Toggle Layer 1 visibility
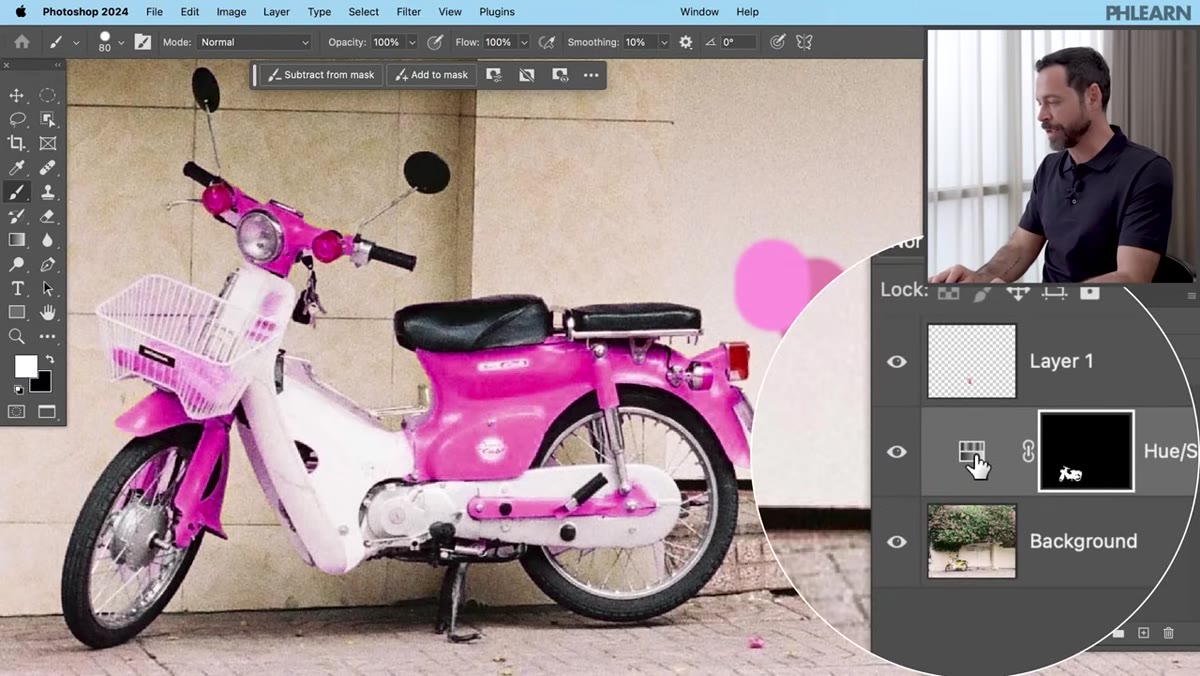Viewport: 1200px width, 676px height. pyautogui.click(x=897, y=361)
